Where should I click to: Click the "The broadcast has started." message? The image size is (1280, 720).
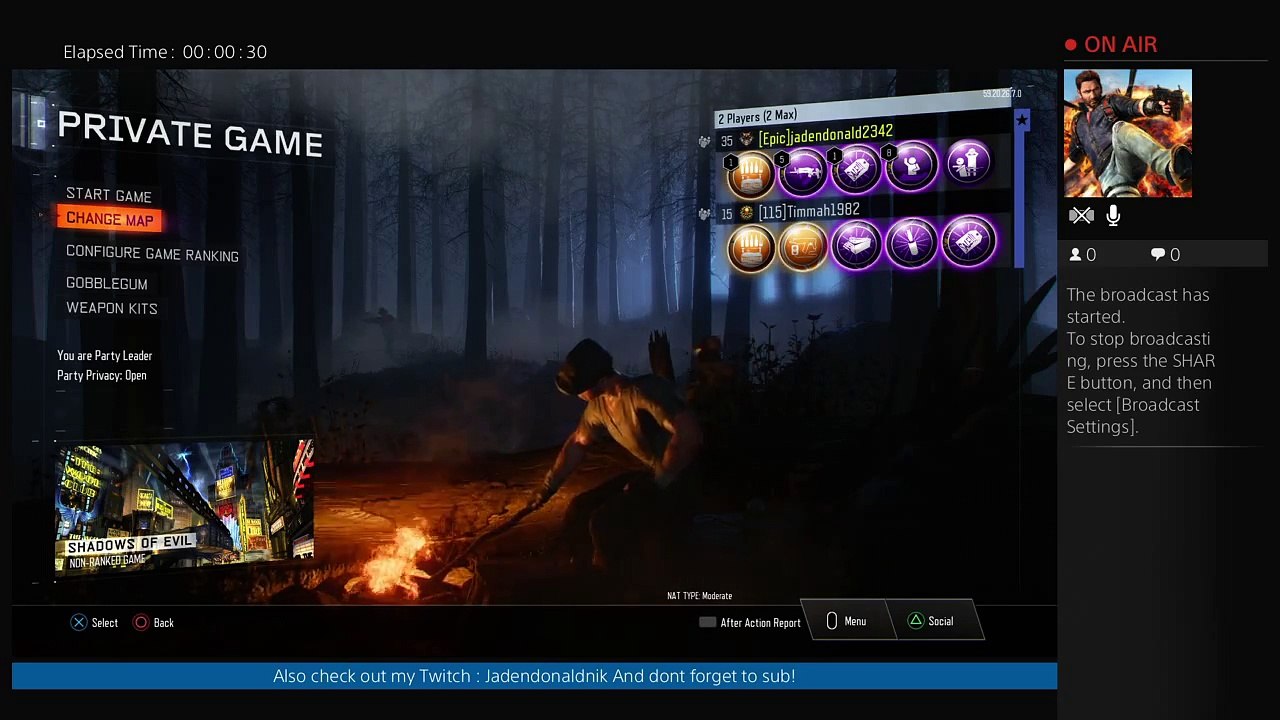(1138, 305)
